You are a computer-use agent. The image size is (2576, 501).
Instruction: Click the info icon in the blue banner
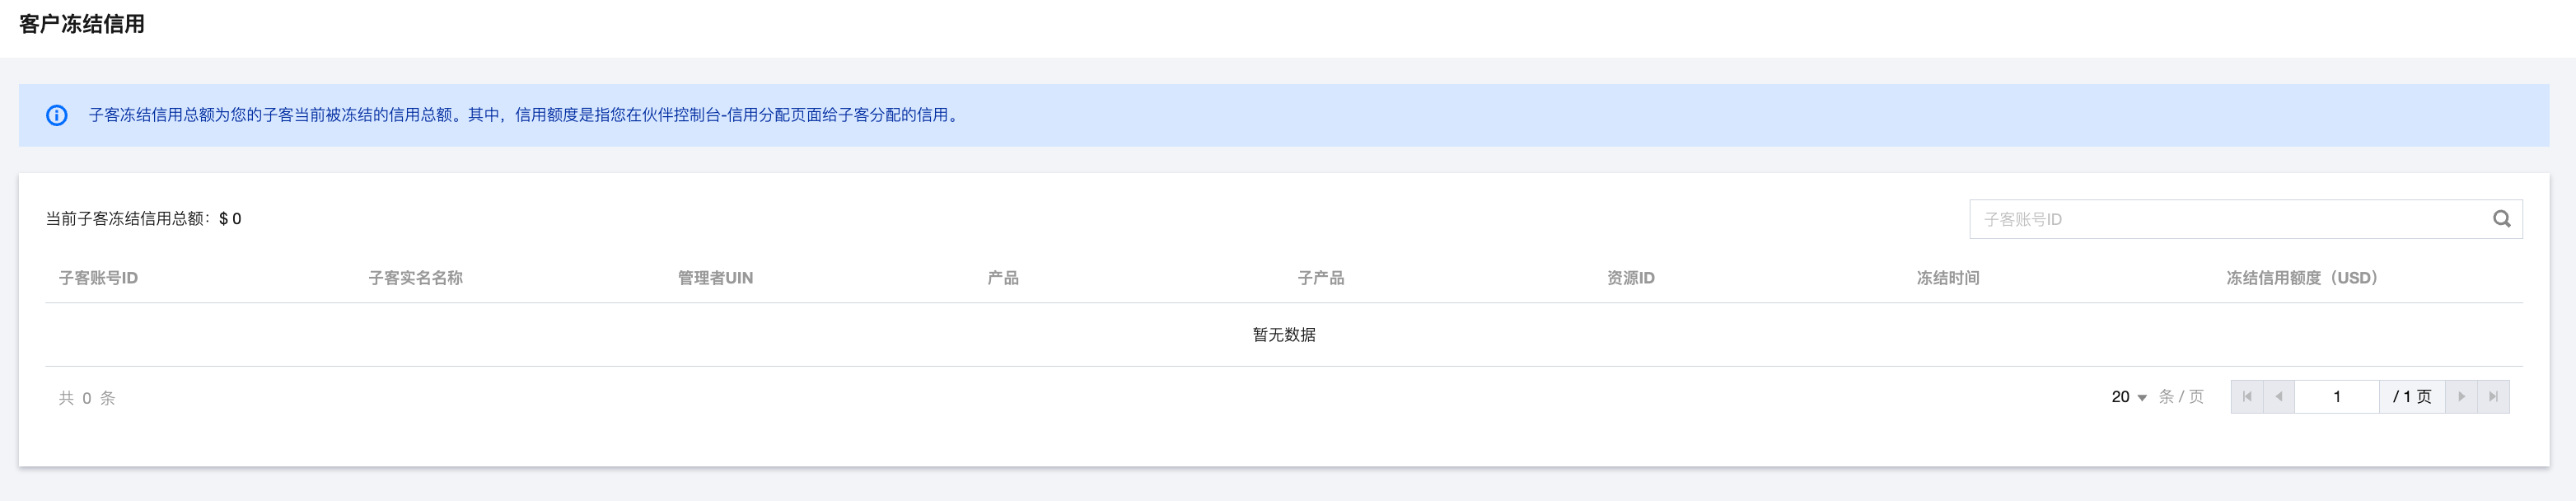click(57, 115)
